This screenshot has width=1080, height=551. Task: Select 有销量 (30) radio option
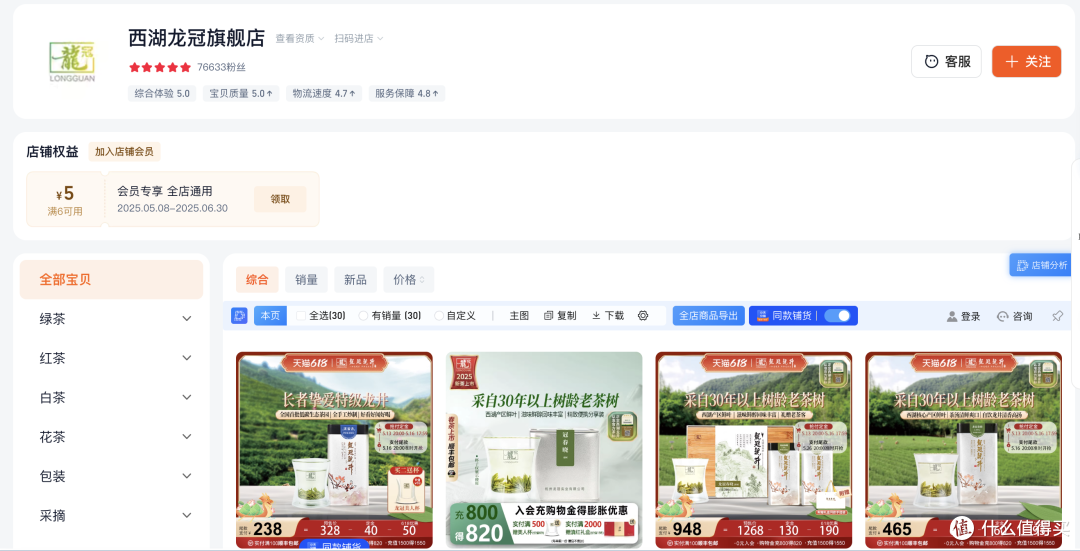[x=363, y=315]
